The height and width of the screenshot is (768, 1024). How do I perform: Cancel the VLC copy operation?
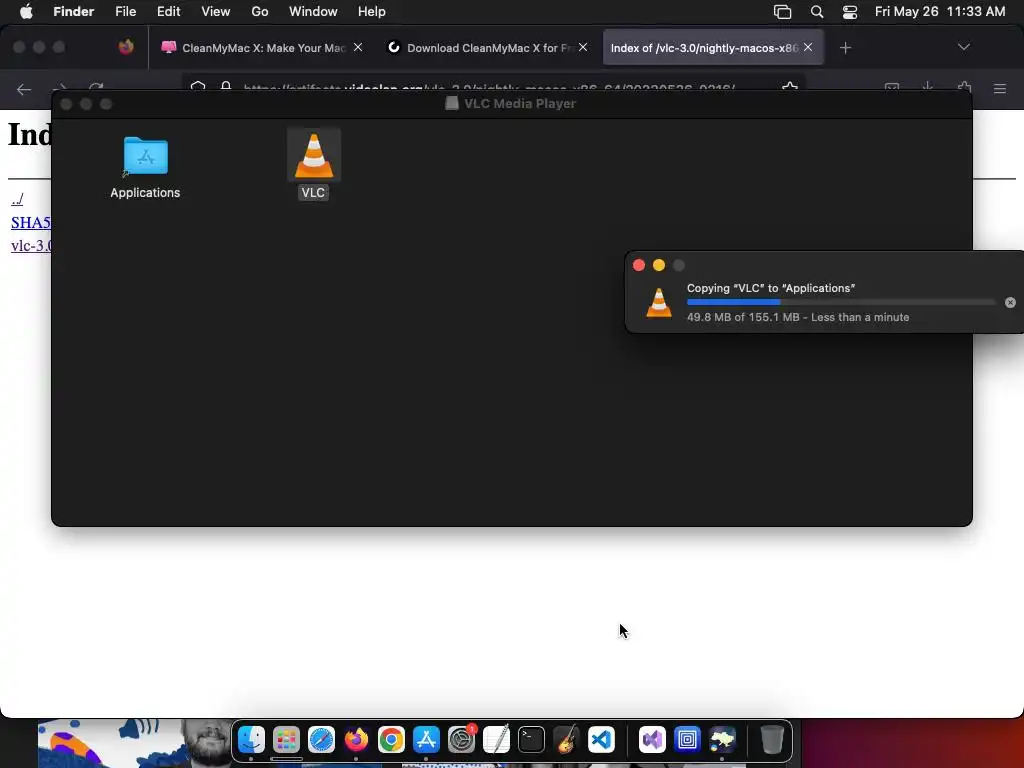[x=1010, y=302]
